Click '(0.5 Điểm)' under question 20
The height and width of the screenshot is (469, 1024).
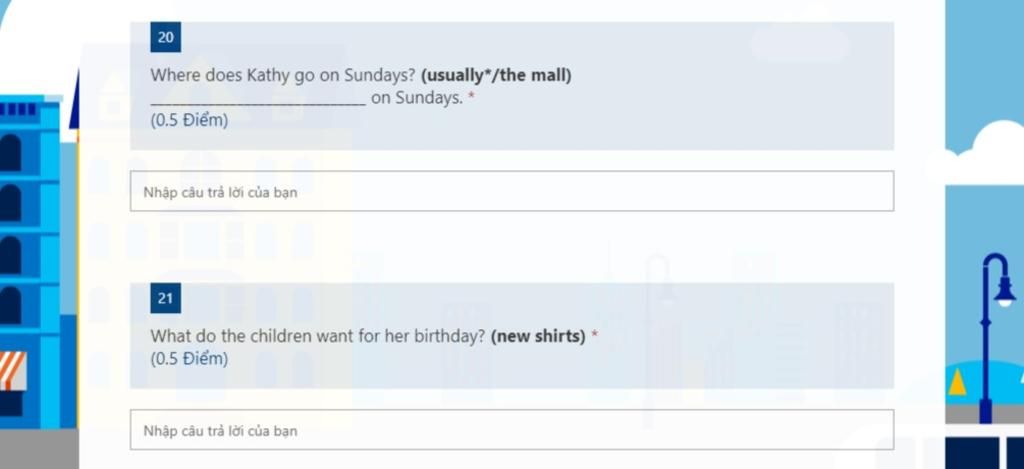pos(189,120)
